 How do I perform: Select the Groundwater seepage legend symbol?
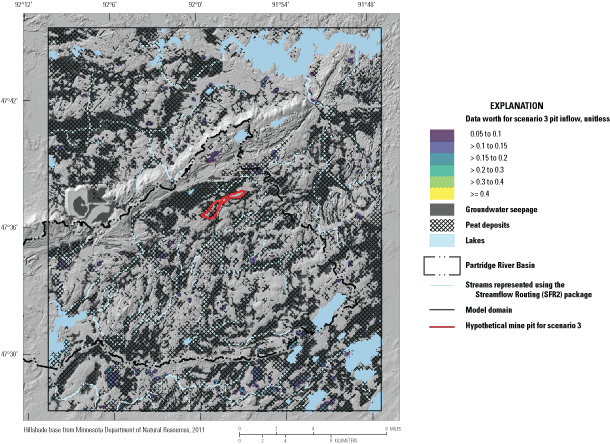(441, 208)
